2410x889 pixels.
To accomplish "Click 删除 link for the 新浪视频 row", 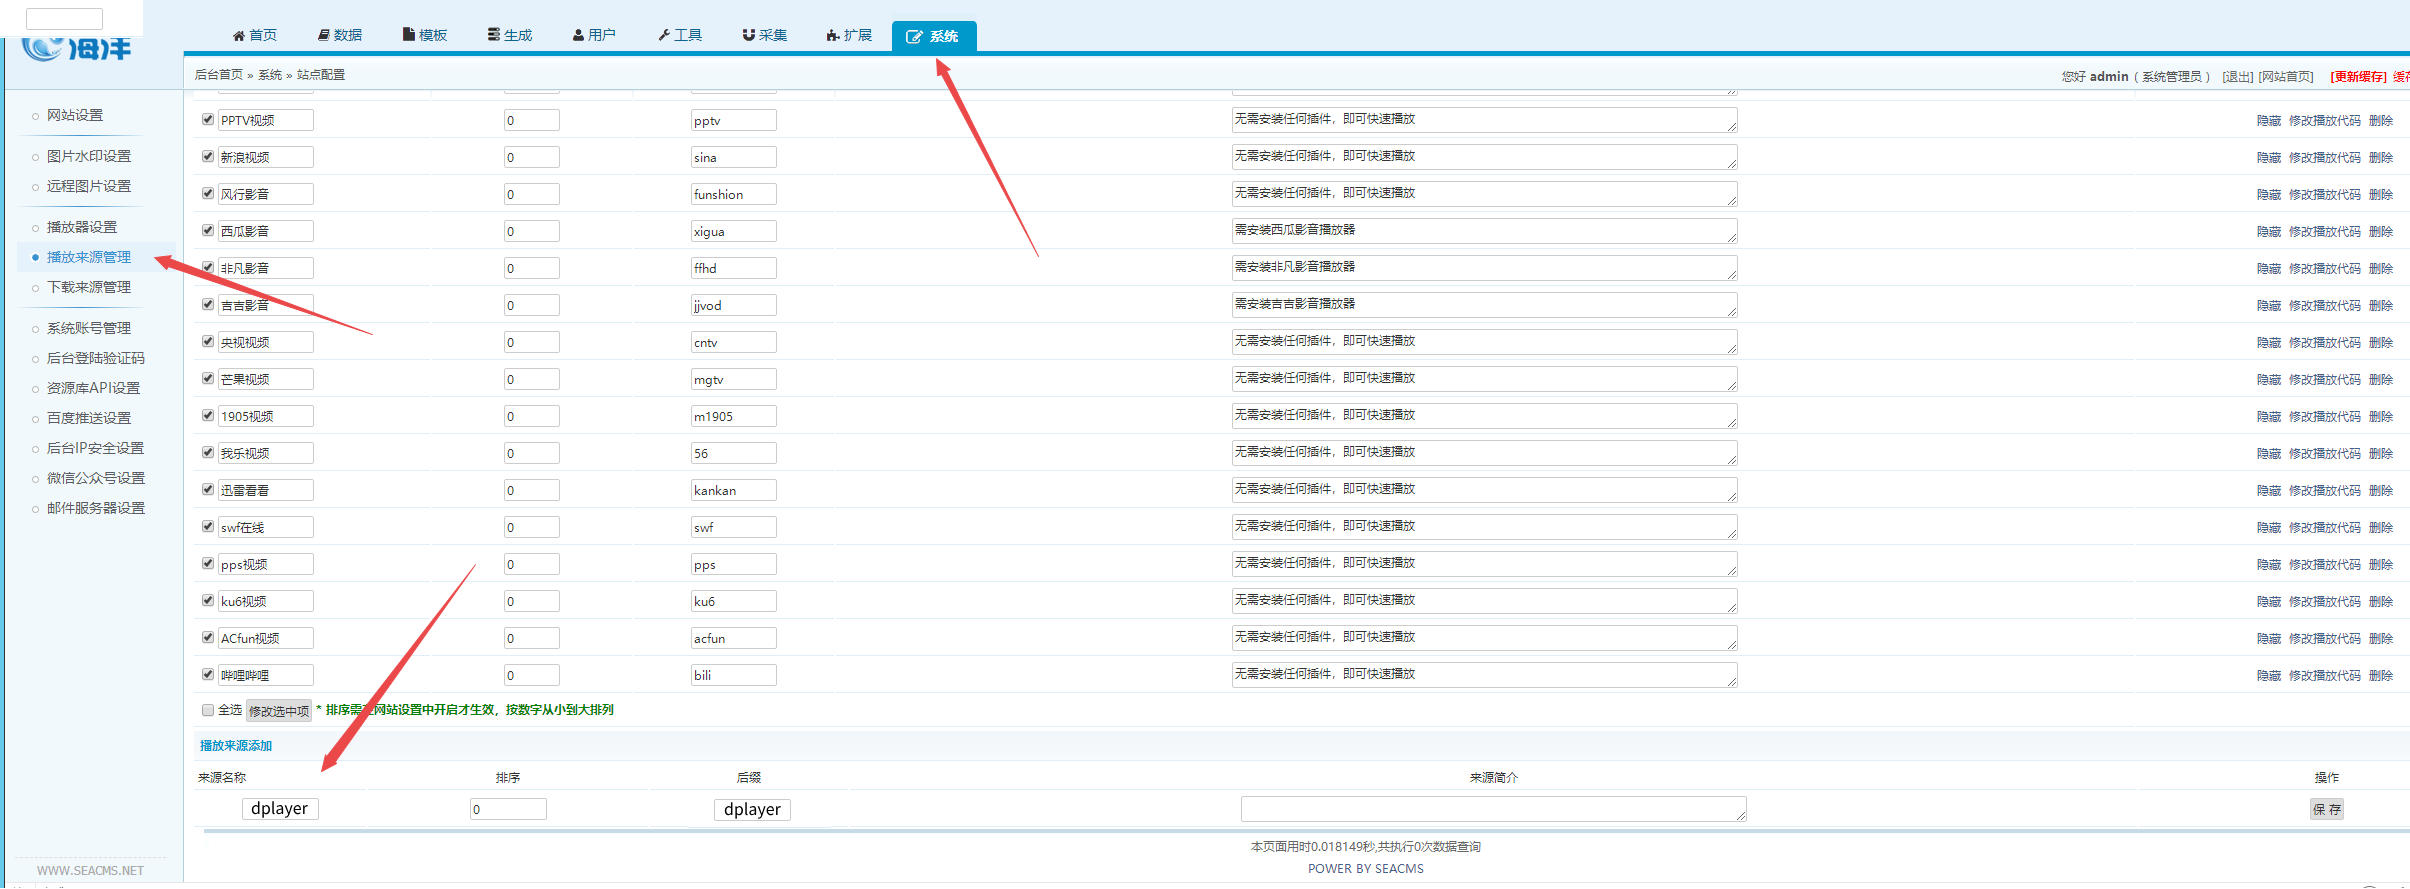I will tap(2381, 158).
